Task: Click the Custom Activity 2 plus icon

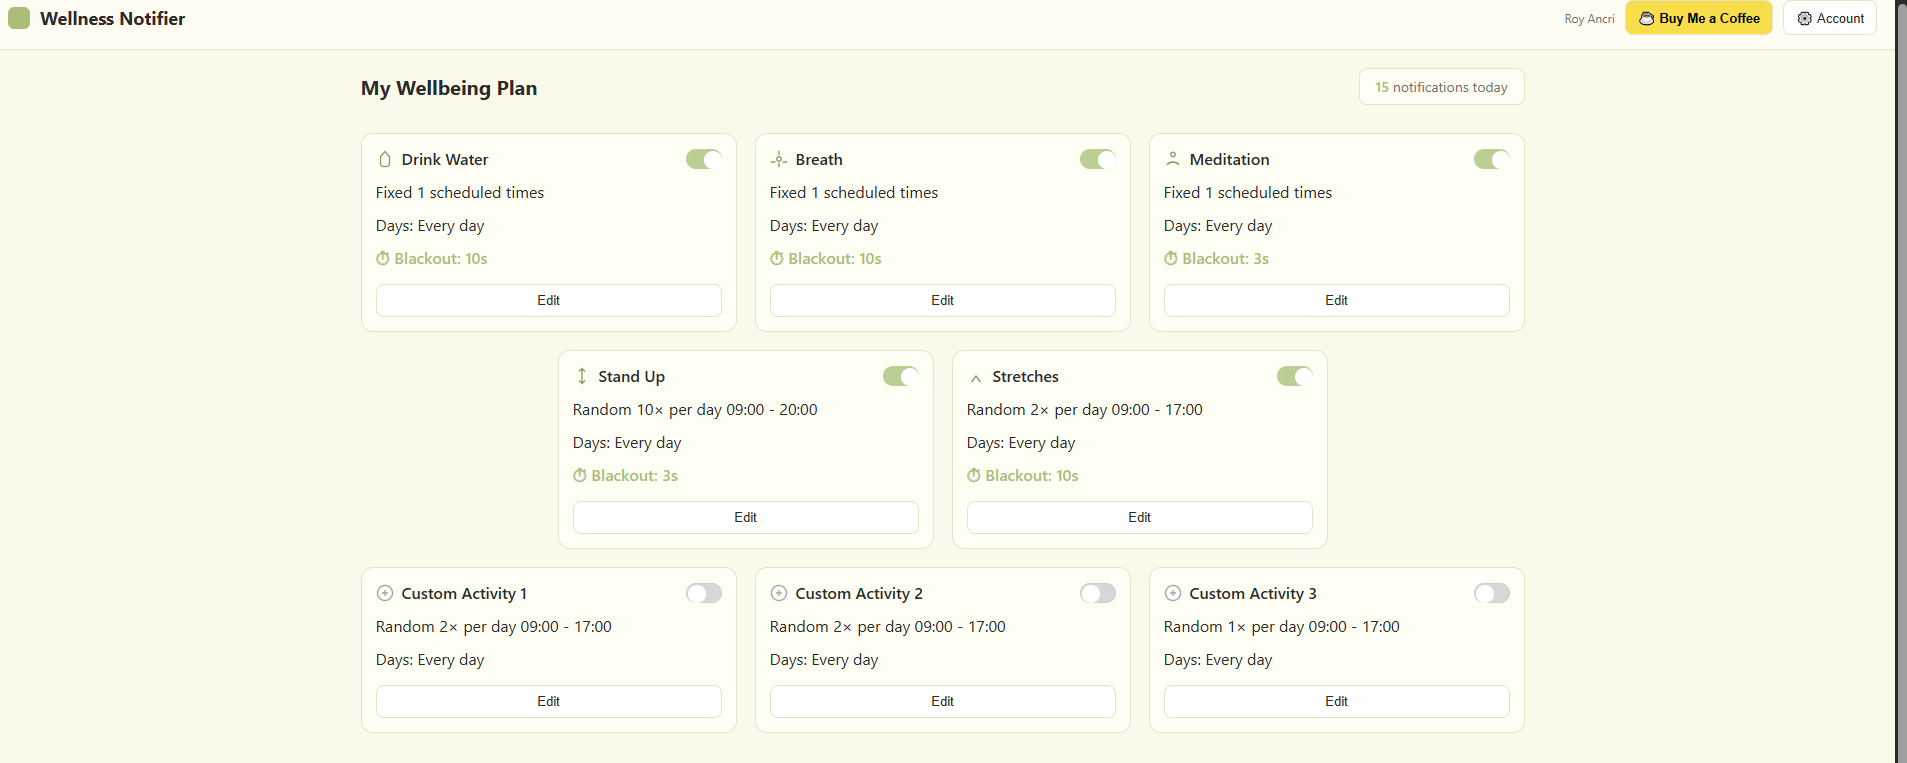Action: (x=779, y=593)
